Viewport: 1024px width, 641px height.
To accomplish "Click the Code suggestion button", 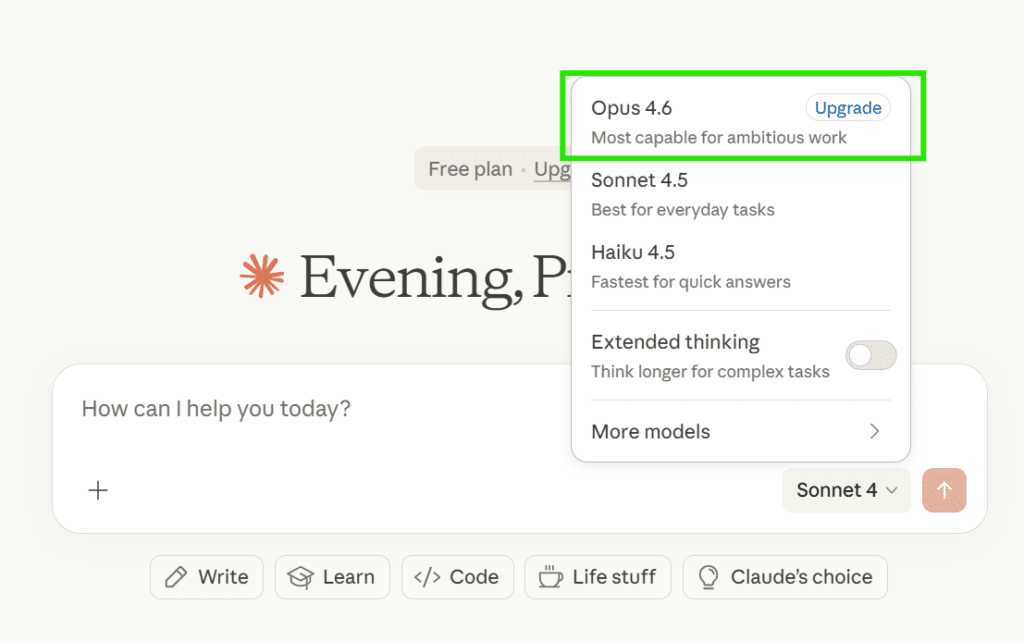I will coord(457,577).
